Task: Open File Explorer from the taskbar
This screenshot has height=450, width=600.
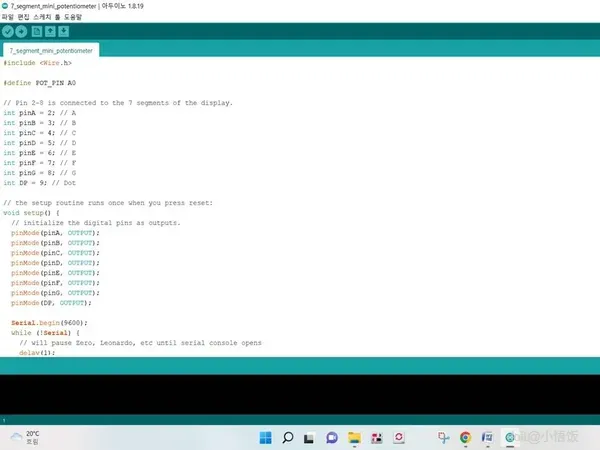Action: click(354, 437)
